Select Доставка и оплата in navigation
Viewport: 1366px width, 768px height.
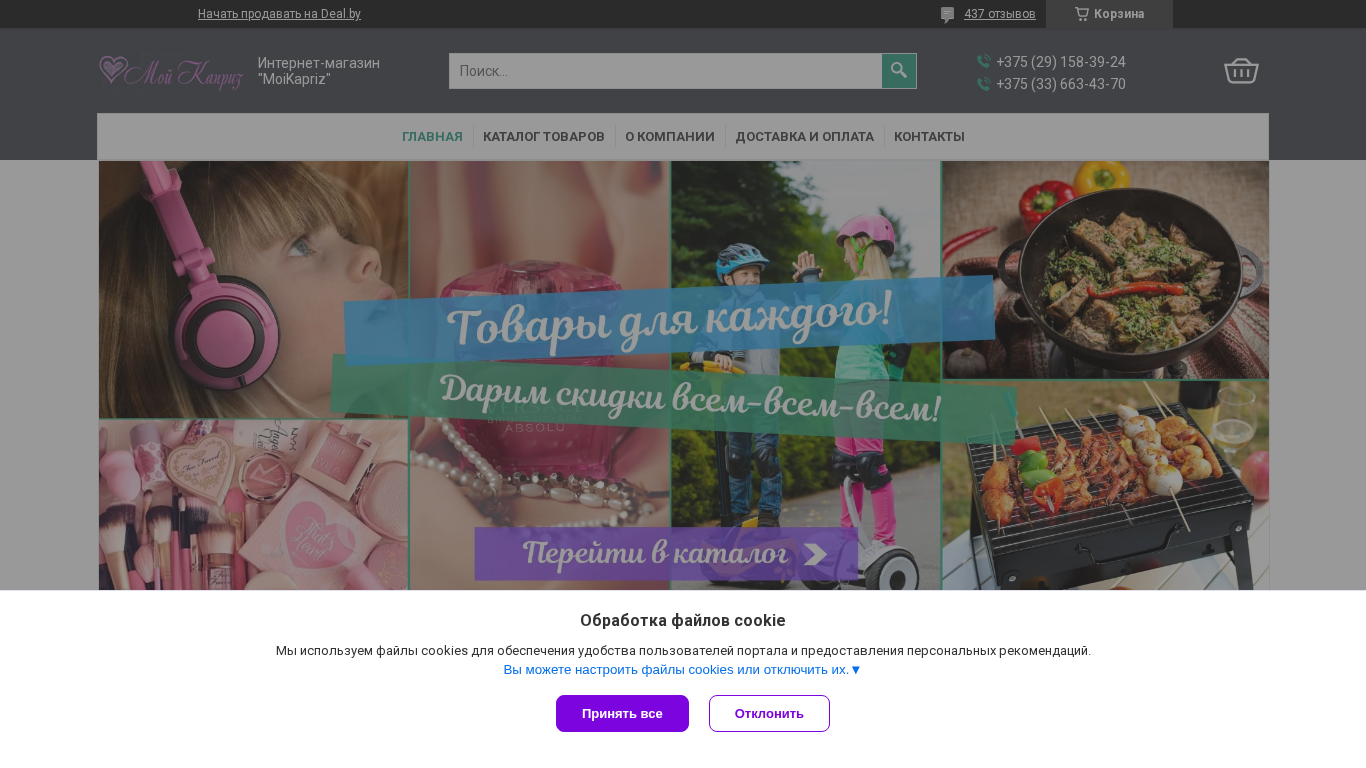(805, 137)
